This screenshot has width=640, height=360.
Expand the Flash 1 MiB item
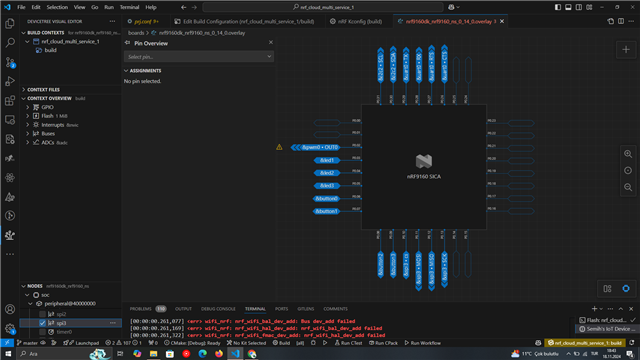coord(28,116)
